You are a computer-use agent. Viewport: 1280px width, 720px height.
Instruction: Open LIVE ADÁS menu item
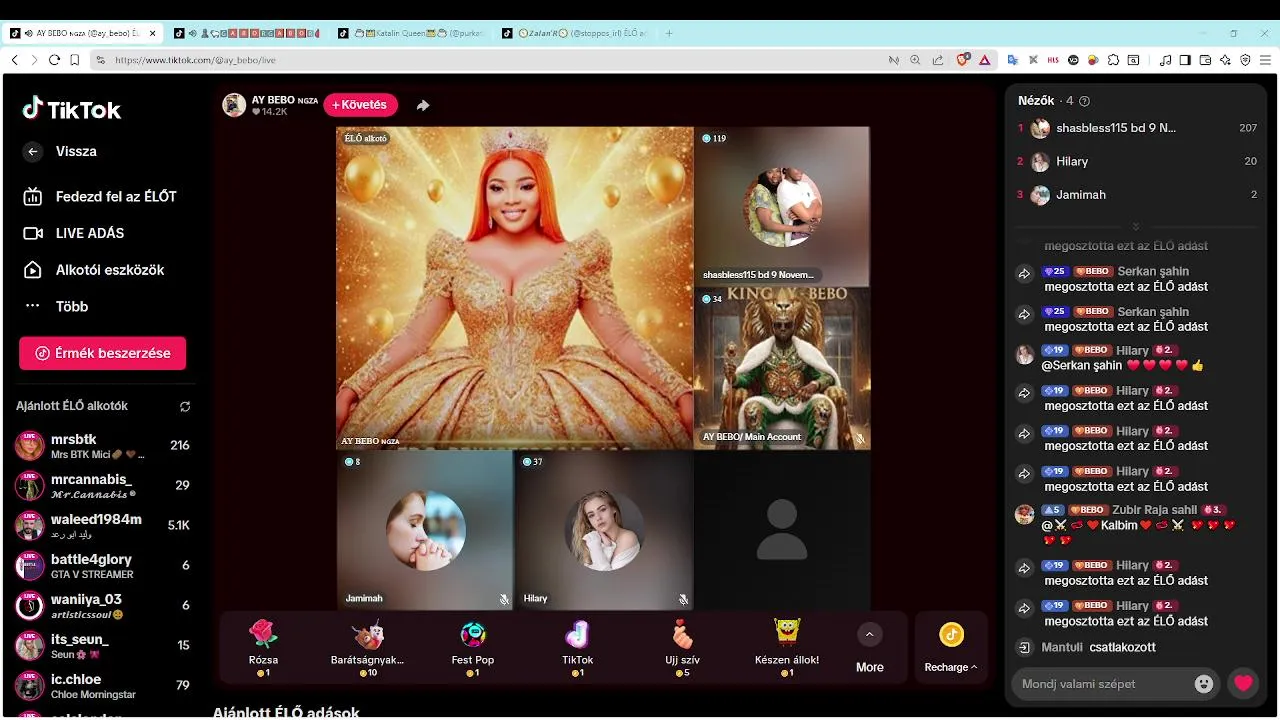pyautogui.click(x=74, y=233)
